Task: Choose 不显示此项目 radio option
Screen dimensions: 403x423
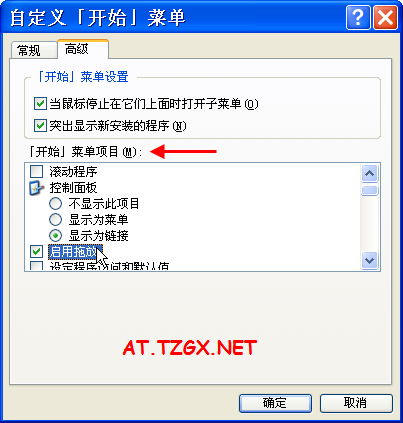Action: [x=55, y=203]
